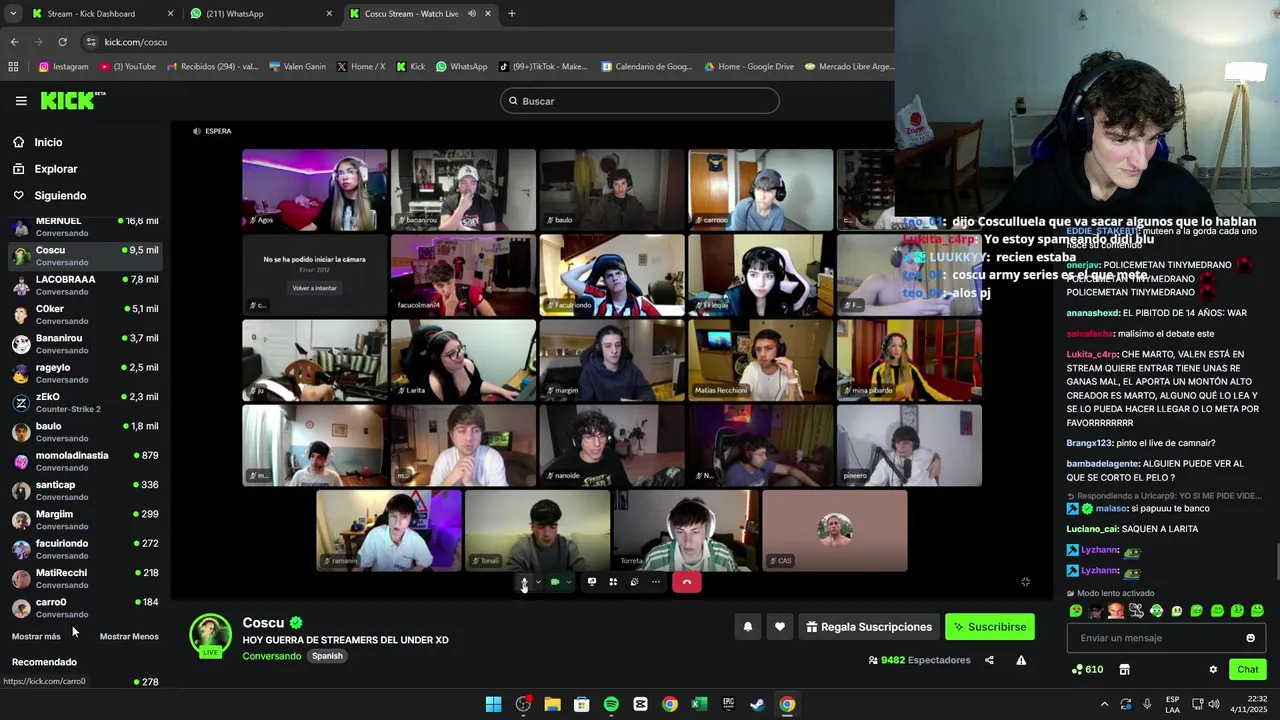Open the browser apps grid icon

pyautogui.click(x=13, y=67)
